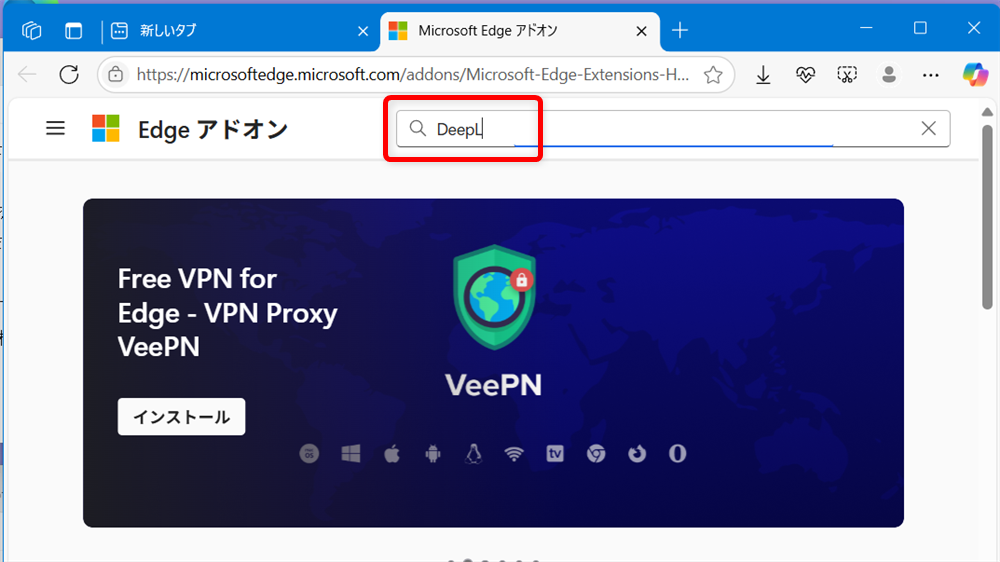Launch Copilot from the toolbar
1000x562 pixels.
pos(974,75)
